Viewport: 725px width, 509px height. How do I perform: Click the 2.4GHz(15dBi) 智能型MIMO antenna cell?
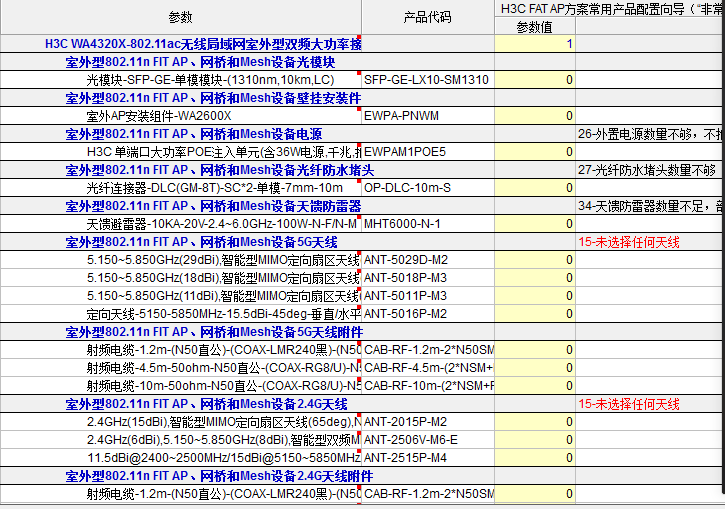[224, 423]
